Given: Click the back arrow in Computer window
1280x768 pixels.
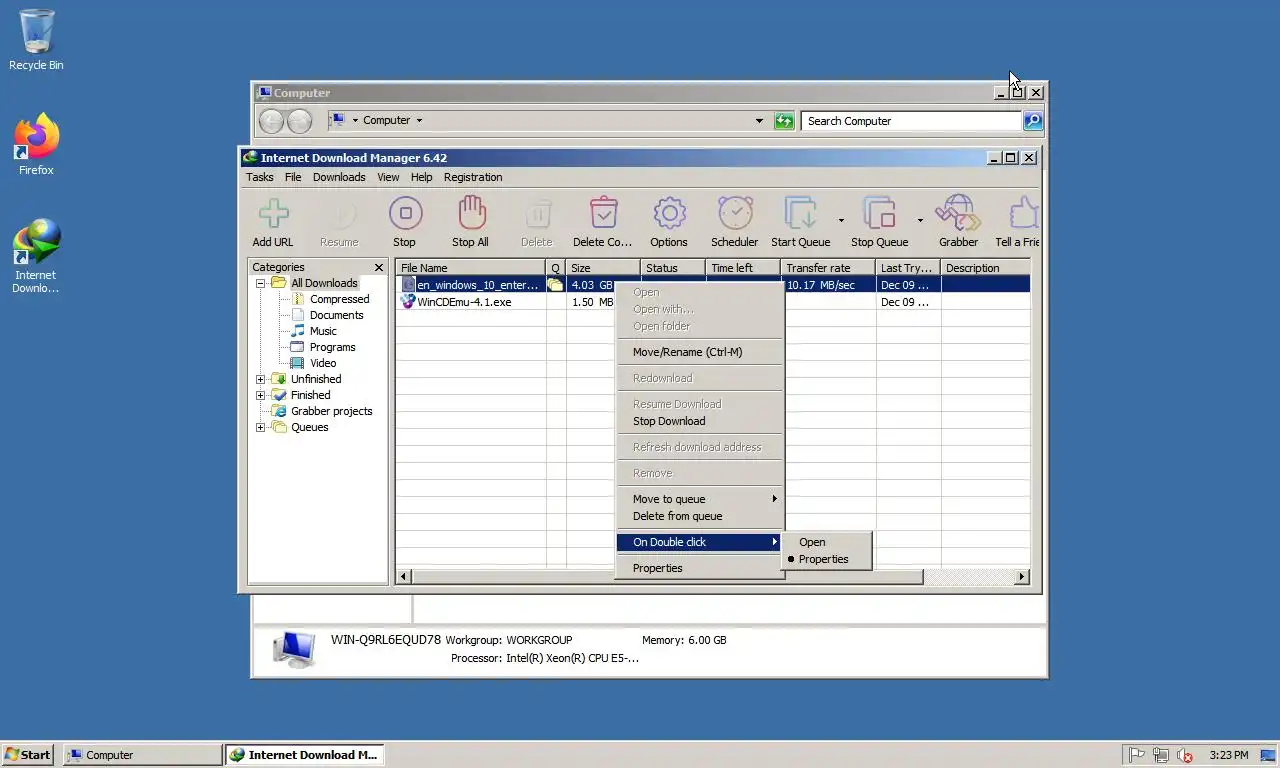Looking at the screenshot, I should coord(271,121).
